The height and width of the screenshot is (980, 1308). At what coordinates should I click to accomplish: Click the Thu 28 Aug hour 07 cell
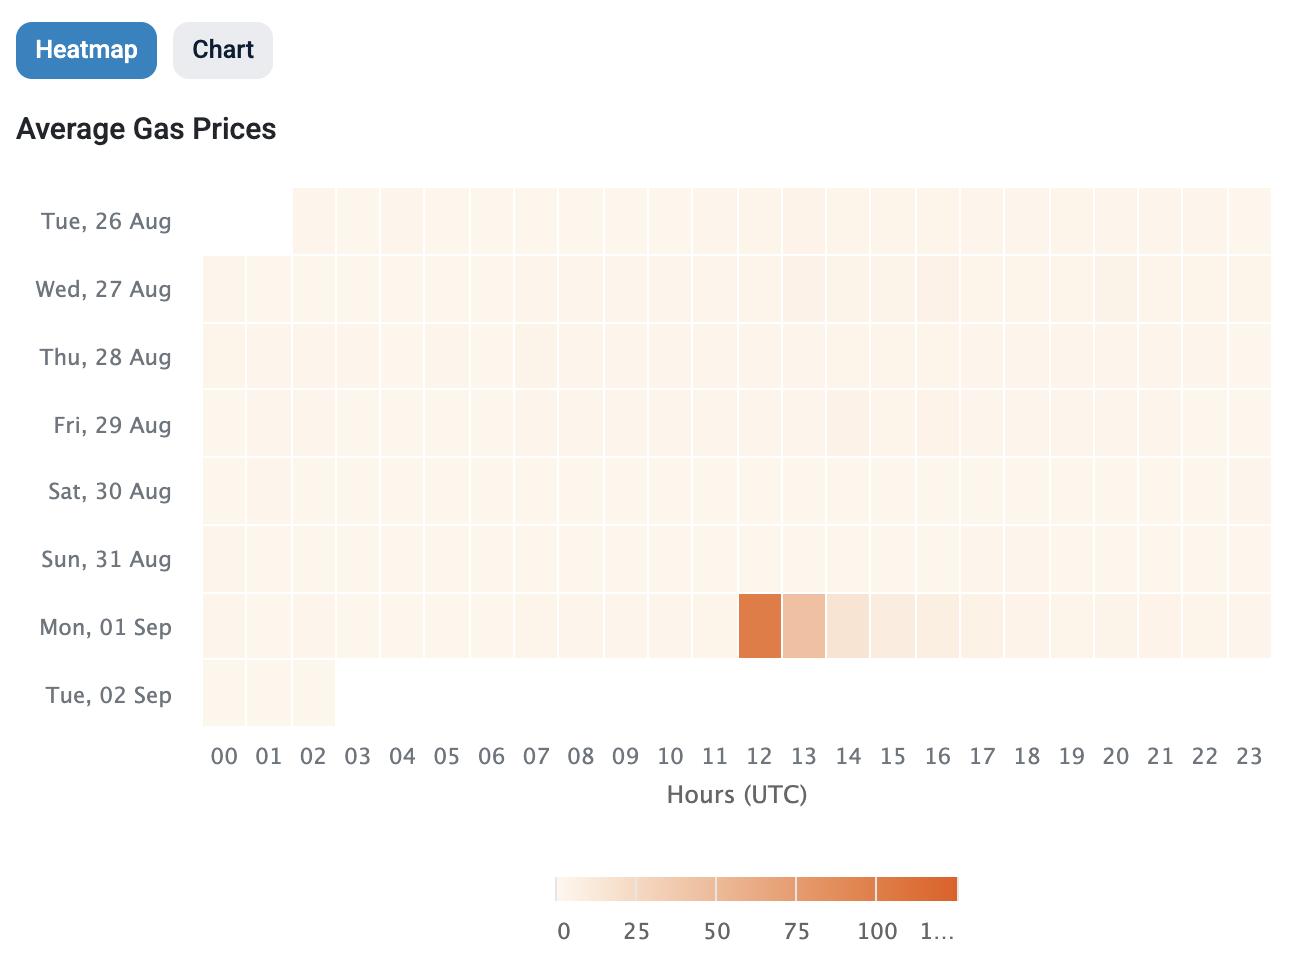point(537,356)
